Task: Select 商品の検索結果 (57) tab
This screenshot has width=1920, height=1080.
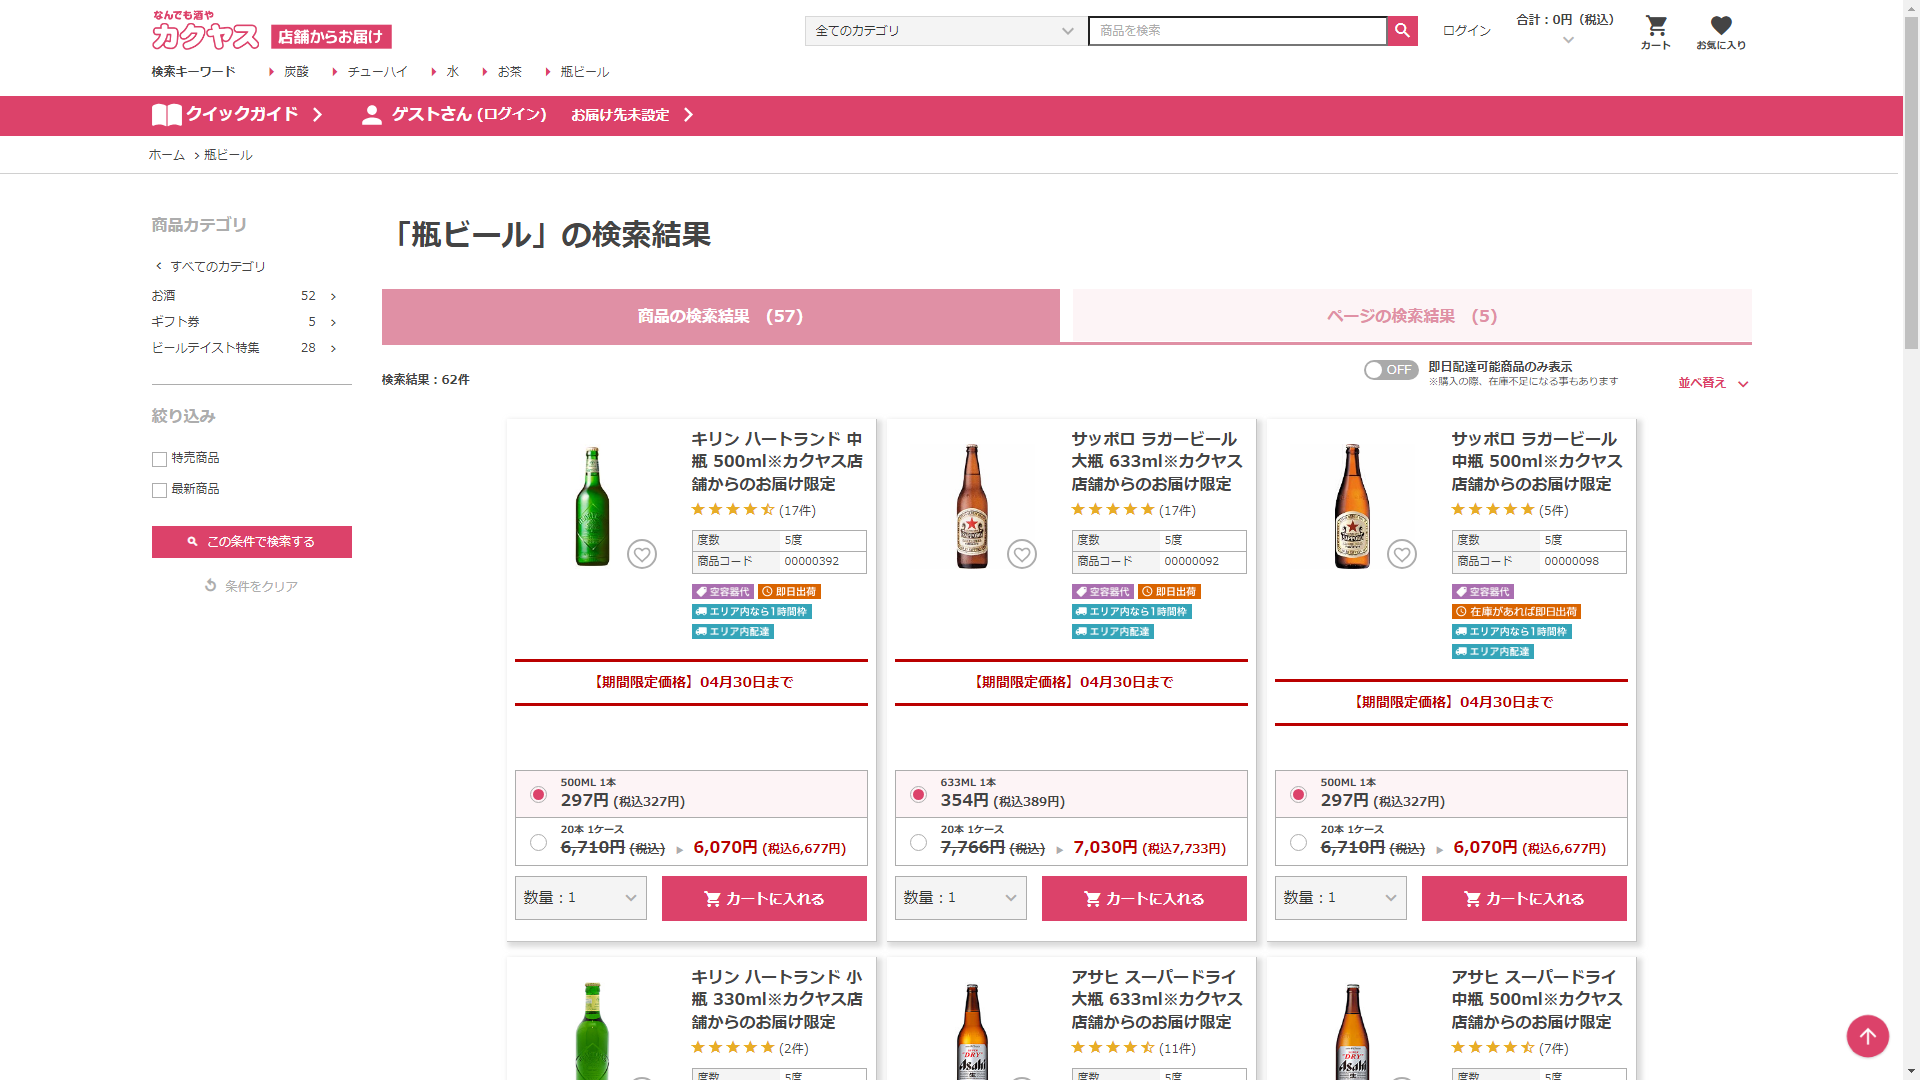Action: pyautogui.click(x=720, y=316)
